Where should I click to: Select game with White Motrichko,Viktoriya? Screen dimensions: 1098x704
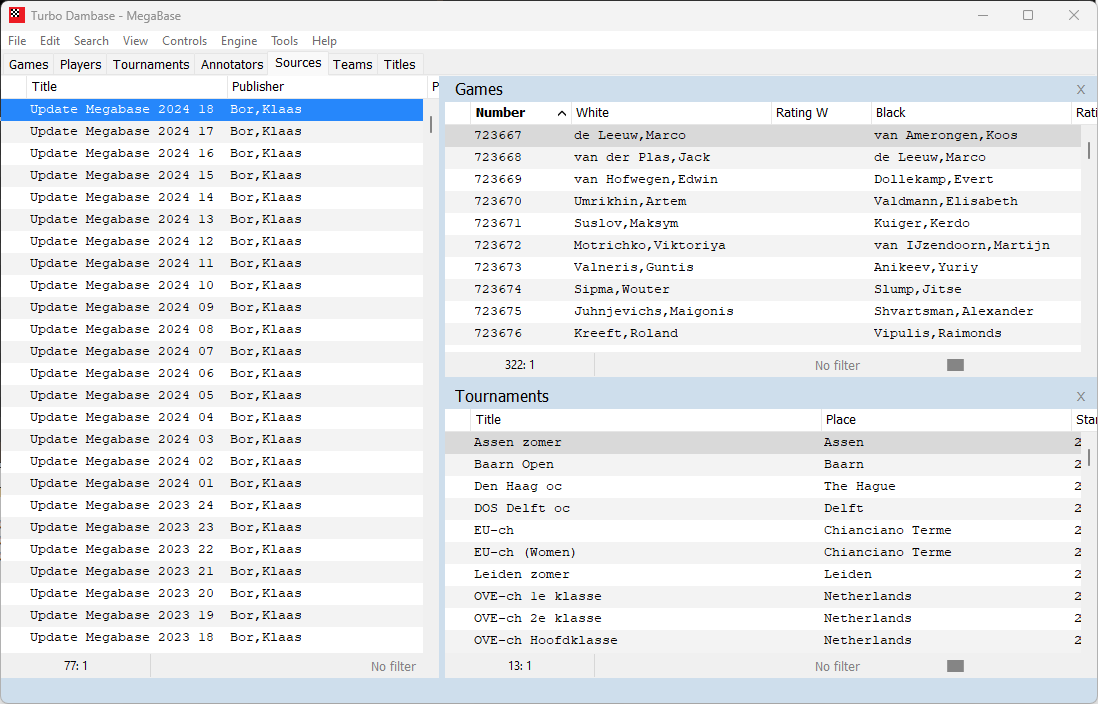763,245
